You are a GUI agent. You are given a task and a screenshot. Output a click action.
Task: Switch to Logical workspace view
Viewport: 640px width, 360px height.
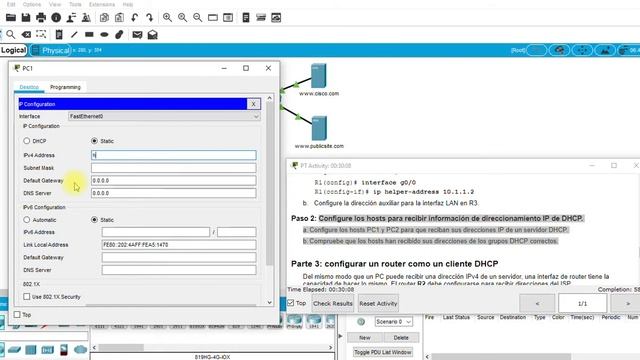pos(13,50)
